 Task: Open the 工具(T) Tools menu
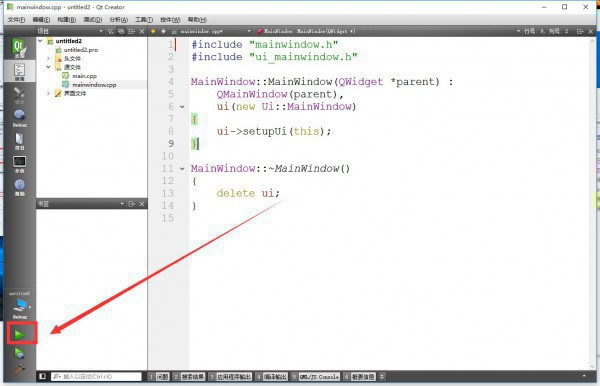tap(144, 20)
